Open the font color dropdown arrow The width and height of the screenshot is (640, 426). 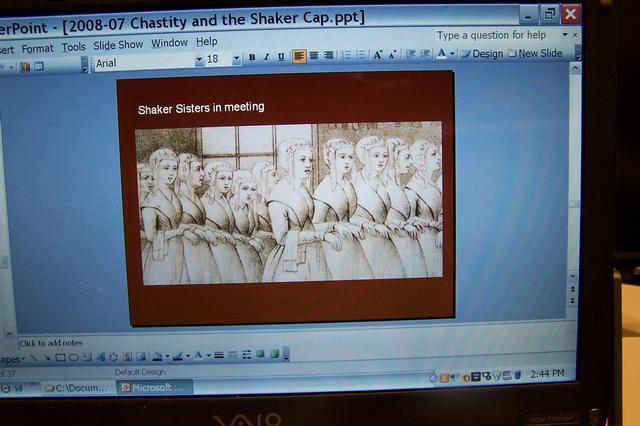tap(452, 54)
